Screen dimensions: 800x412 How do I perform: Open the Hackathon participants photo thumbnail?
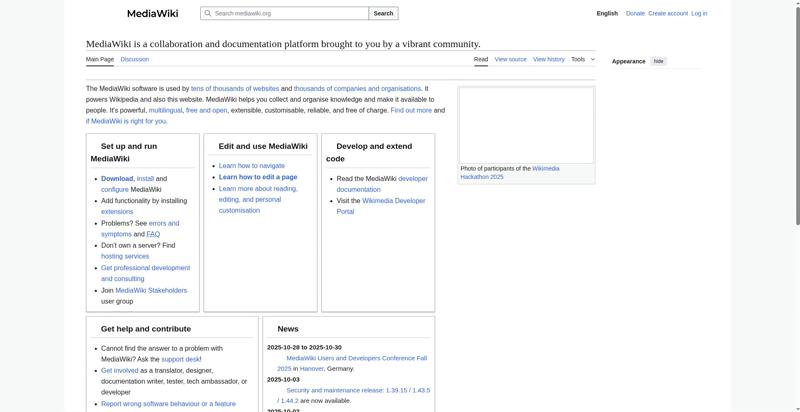(x=526, y=125)
